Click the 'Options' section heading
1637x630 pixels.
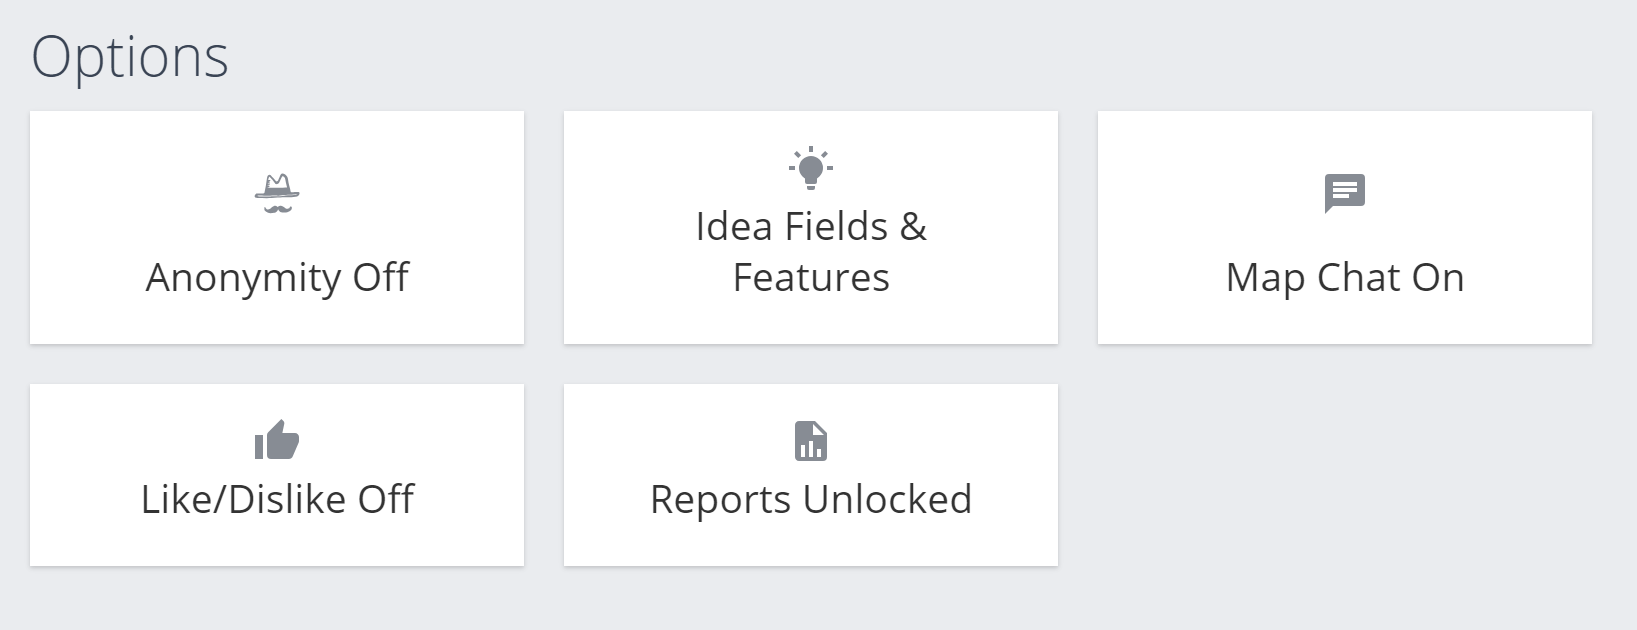(x=130, y=58)
